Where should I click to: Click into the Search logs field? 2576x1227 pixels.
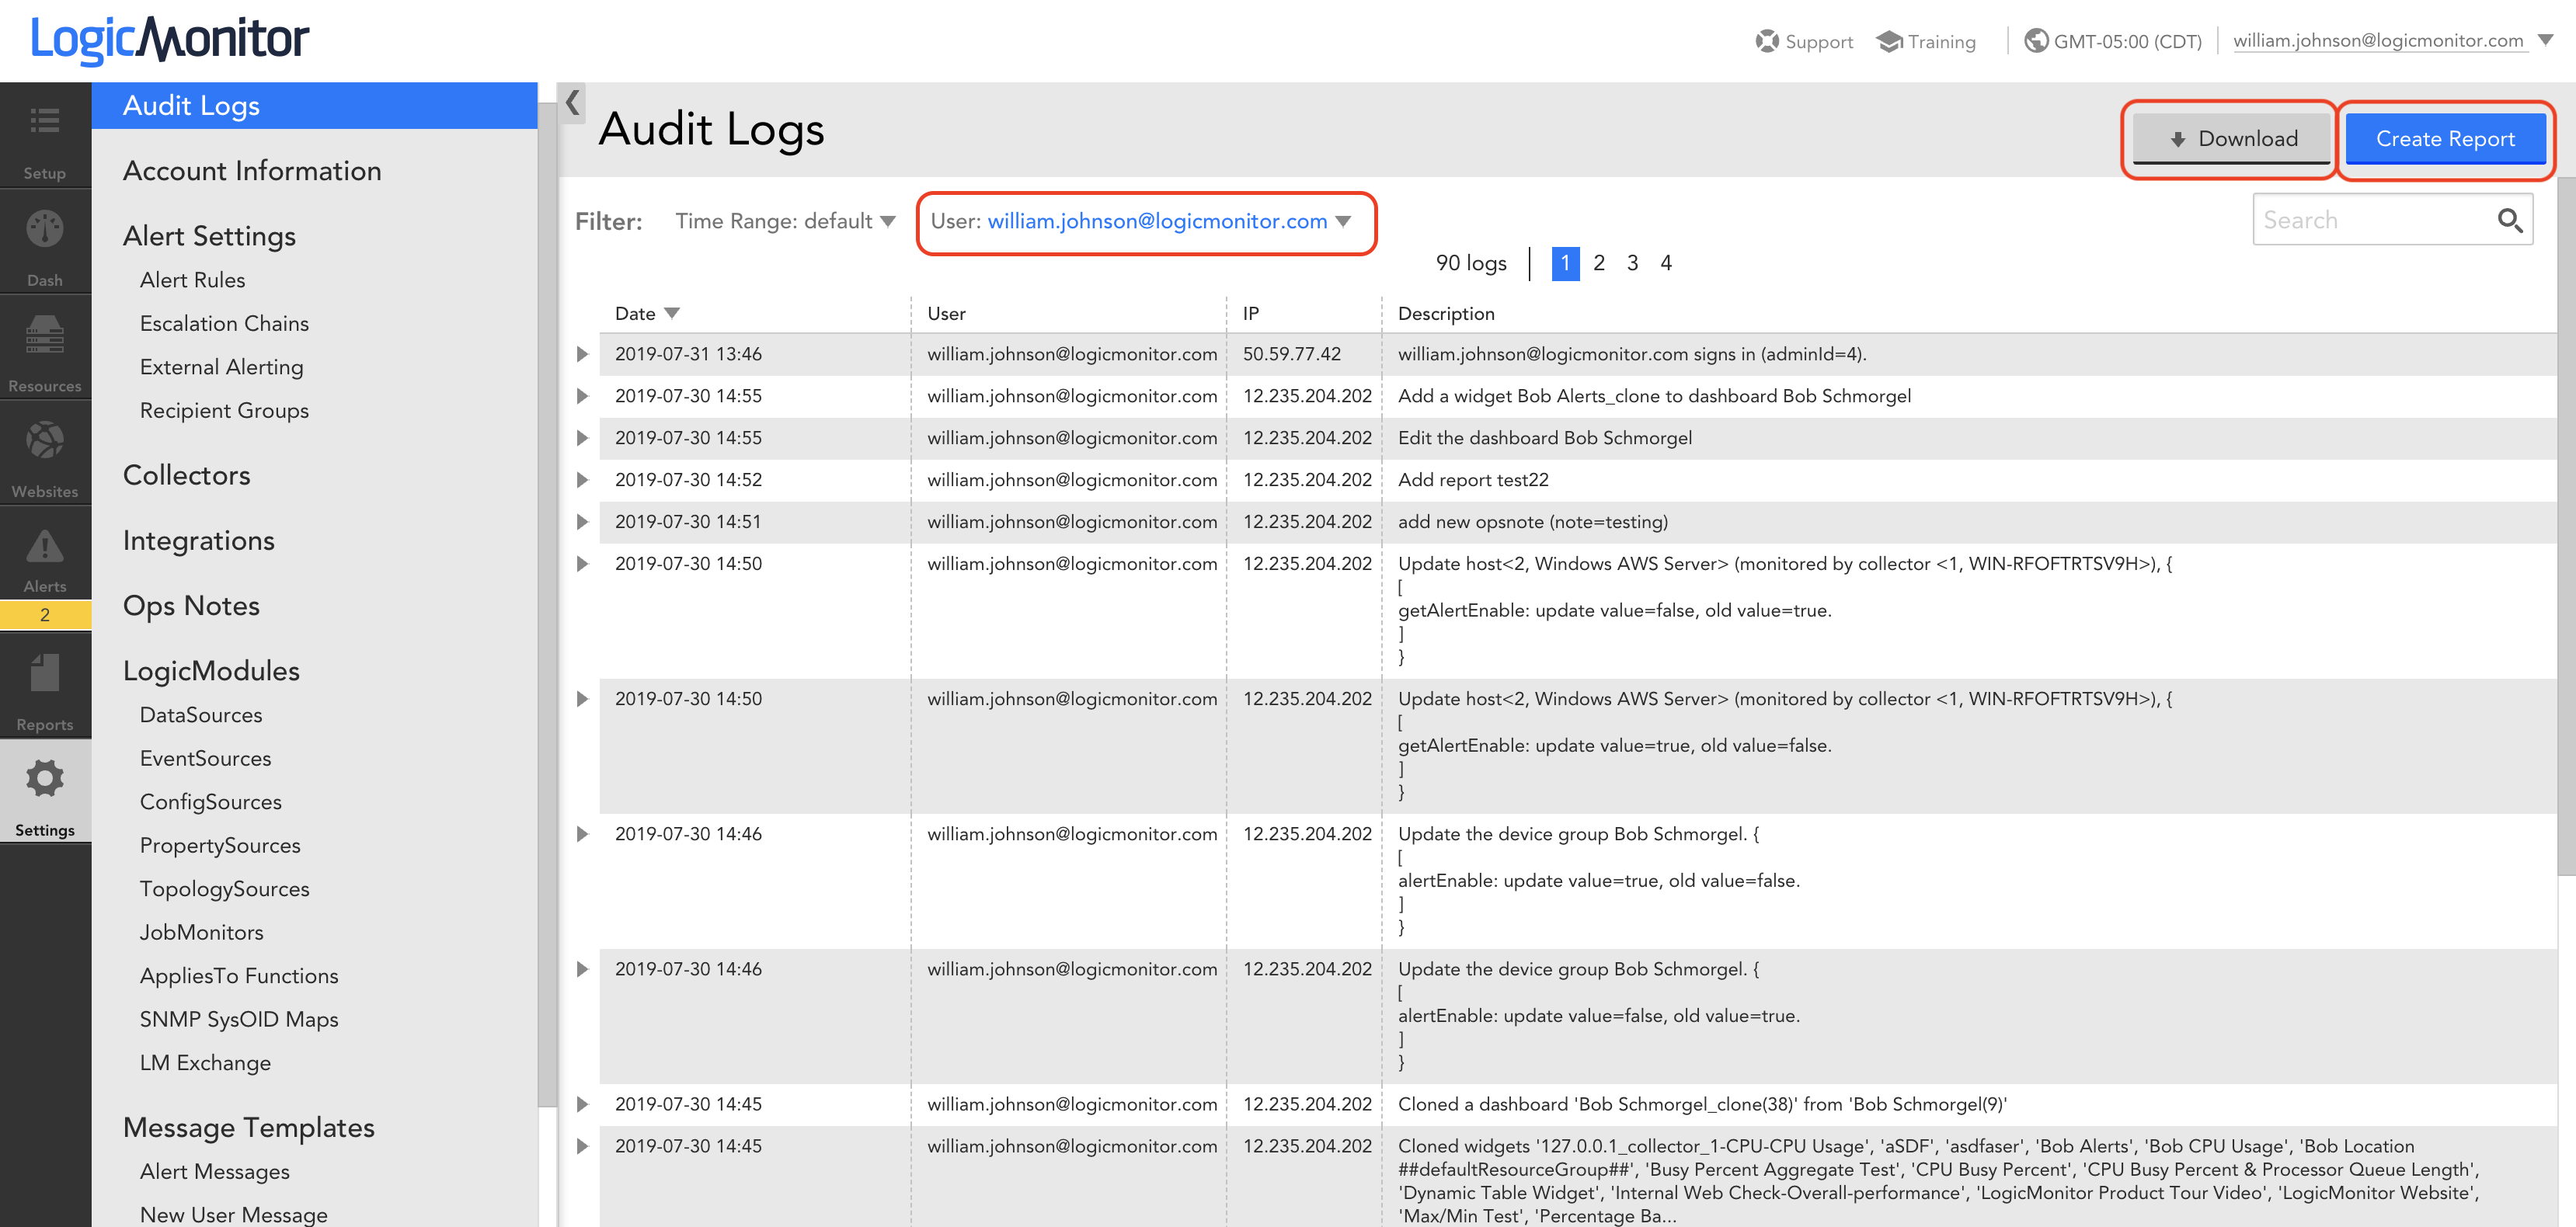[x=2391, y=220]
